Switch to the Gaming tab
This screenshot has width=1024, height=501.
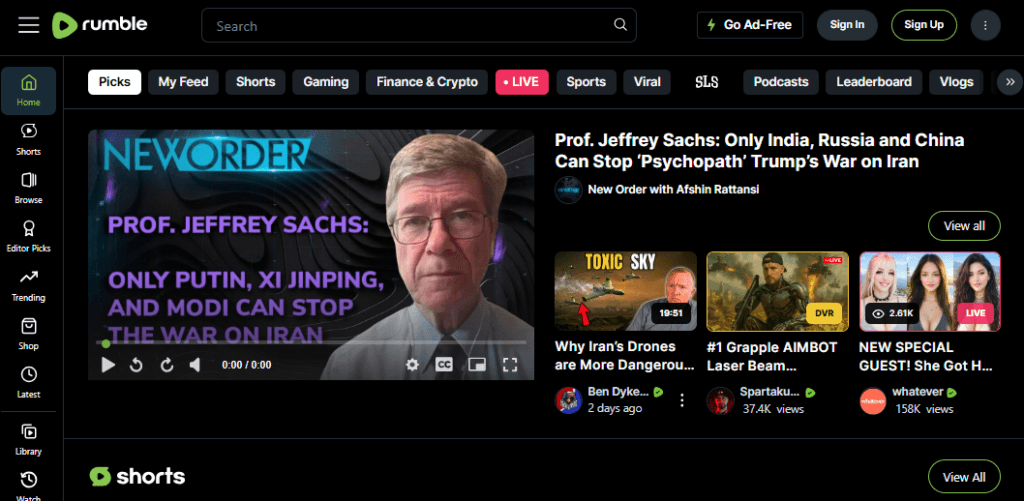326,82
